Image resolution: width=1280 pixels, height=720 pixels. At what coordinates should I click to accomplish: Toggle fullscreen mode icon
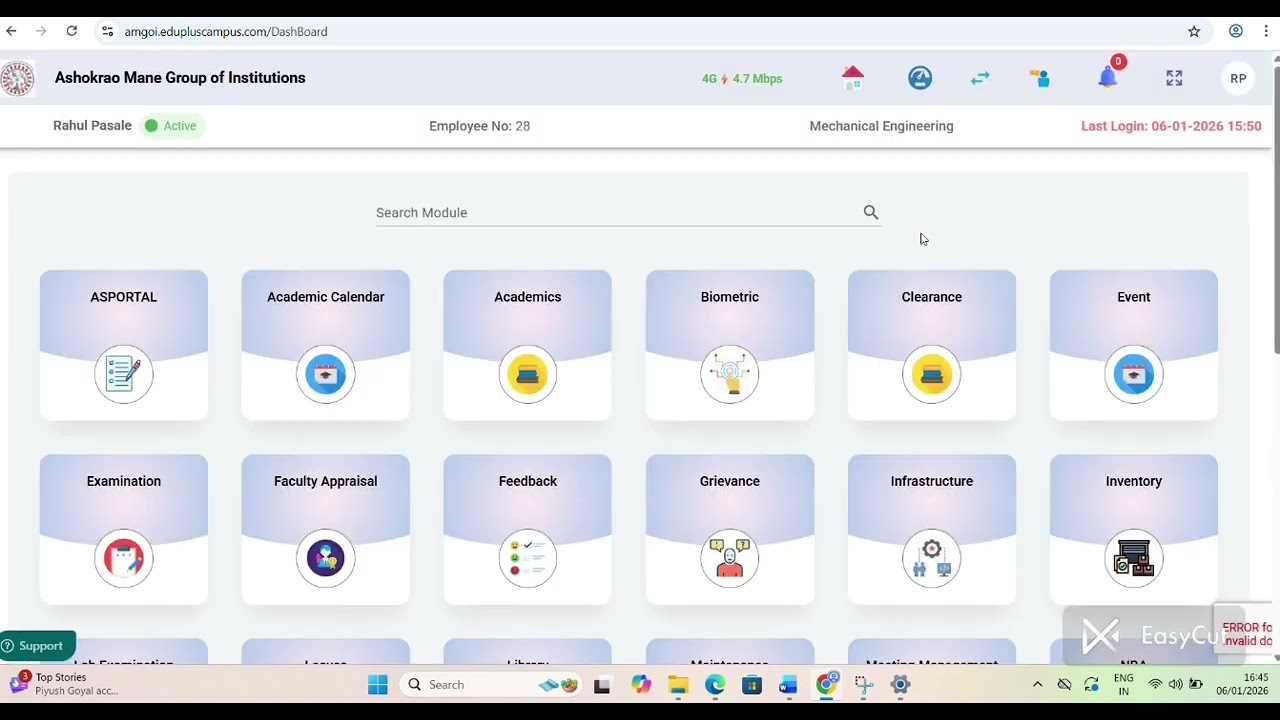1174,78
